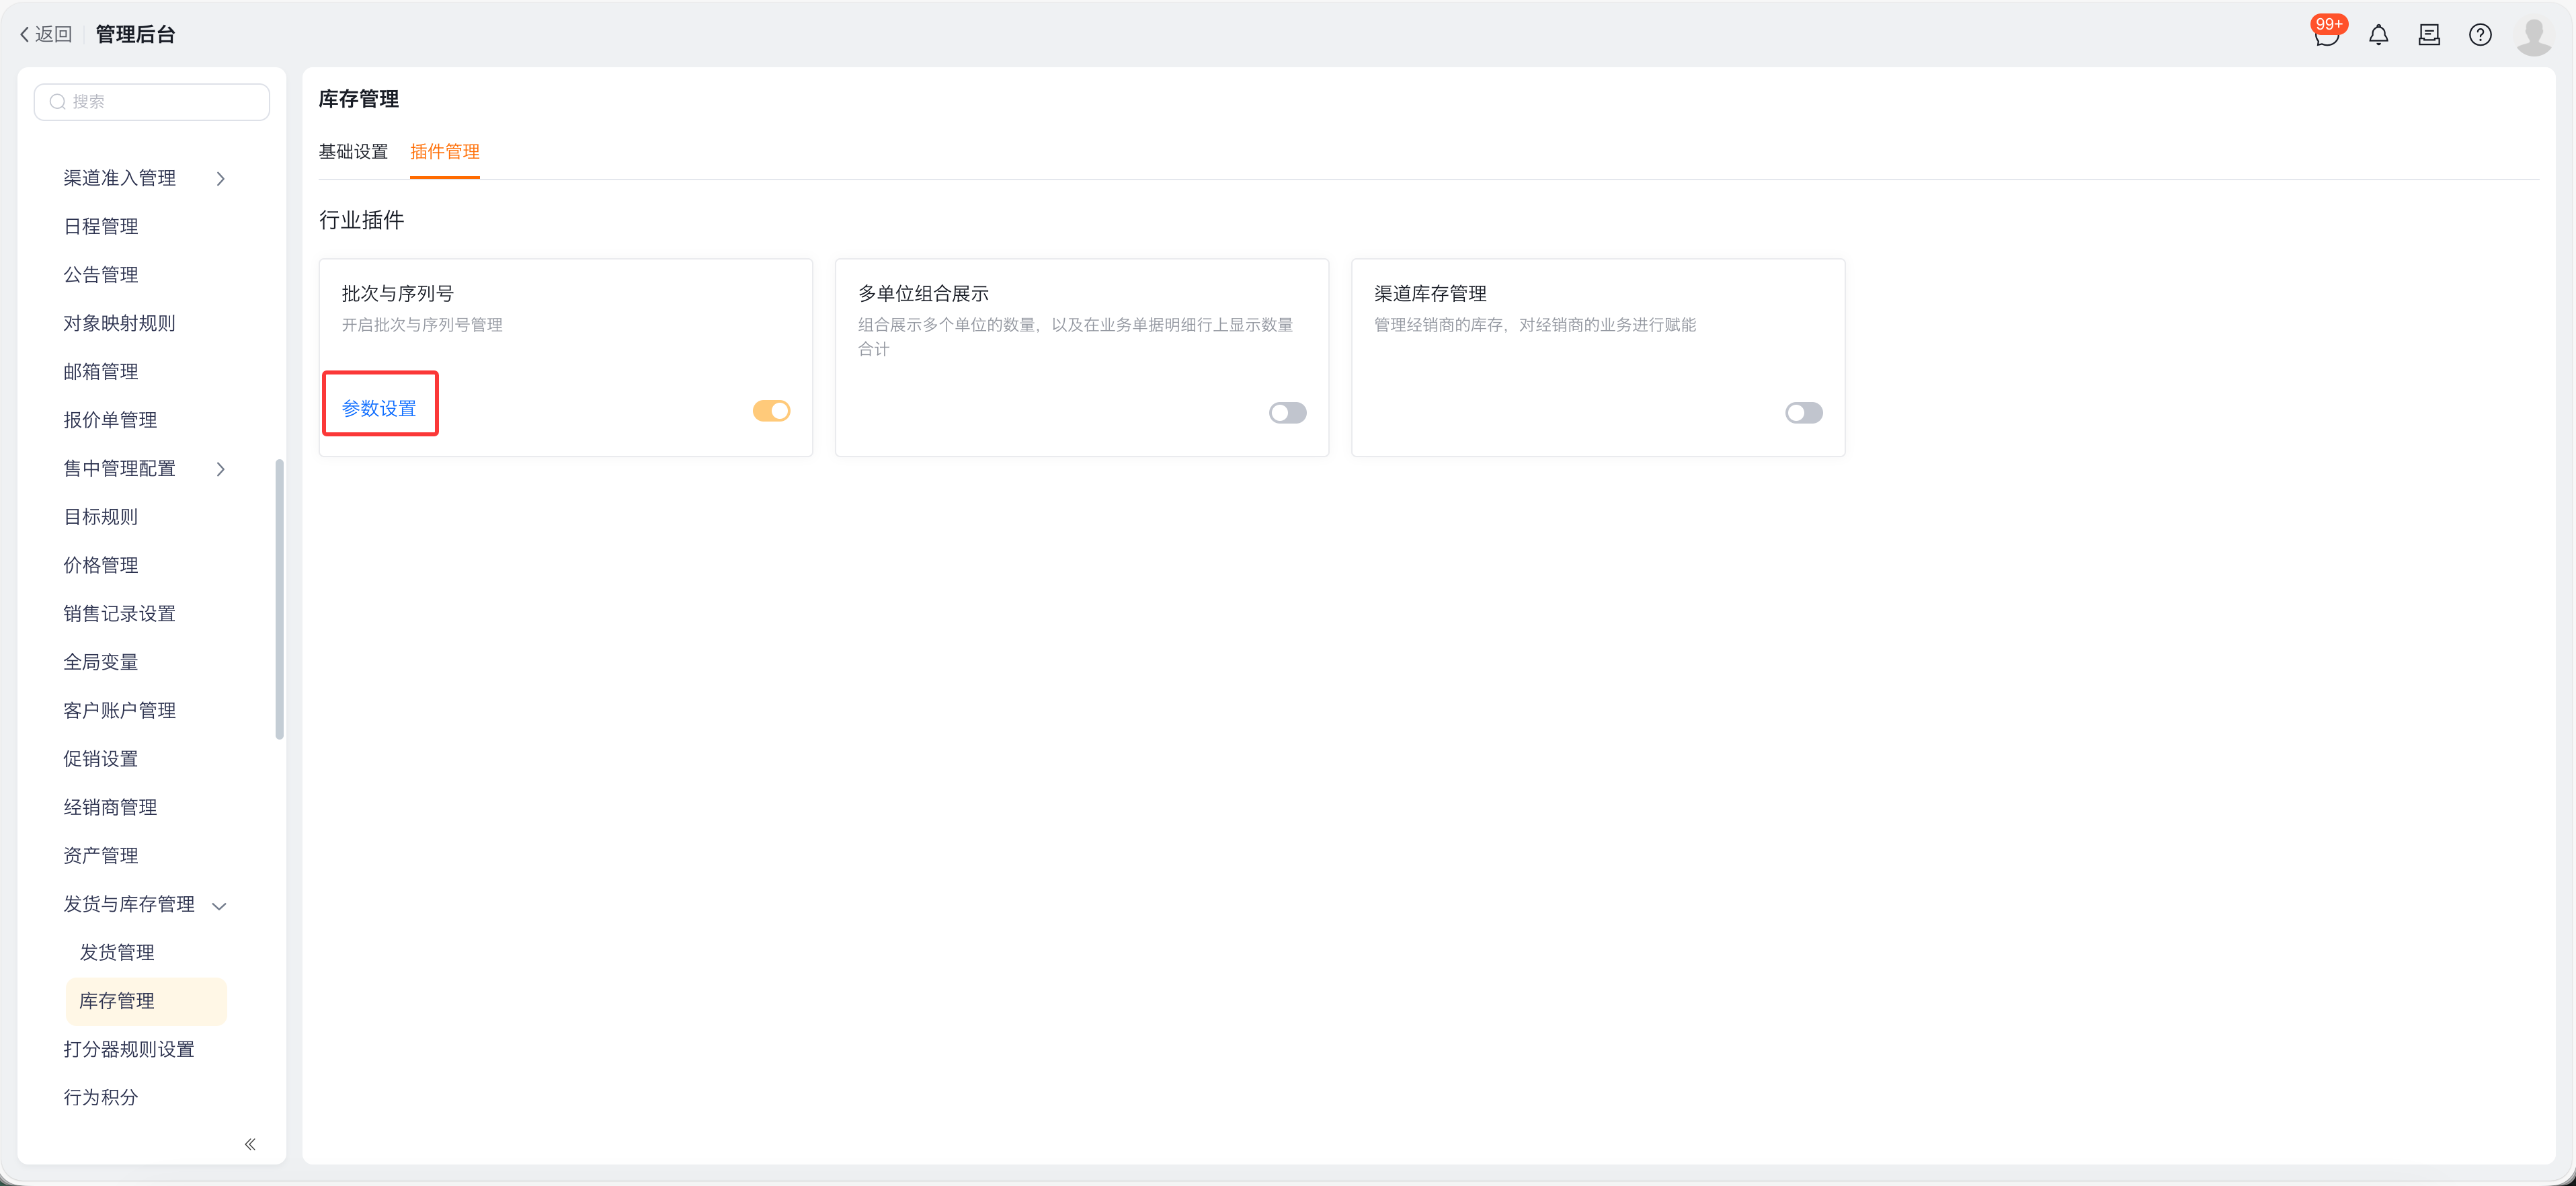Collapse the sidebar with double-arrow icon
The width and height of the screenshot is (2576, 1186).
250,1144
